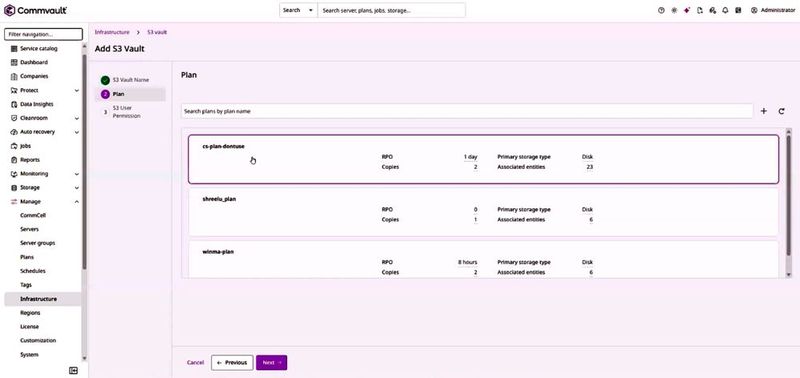Screen dimensions: 800x378
Task: Click the Auto recovery icon
Action: [x=14, y=132]
